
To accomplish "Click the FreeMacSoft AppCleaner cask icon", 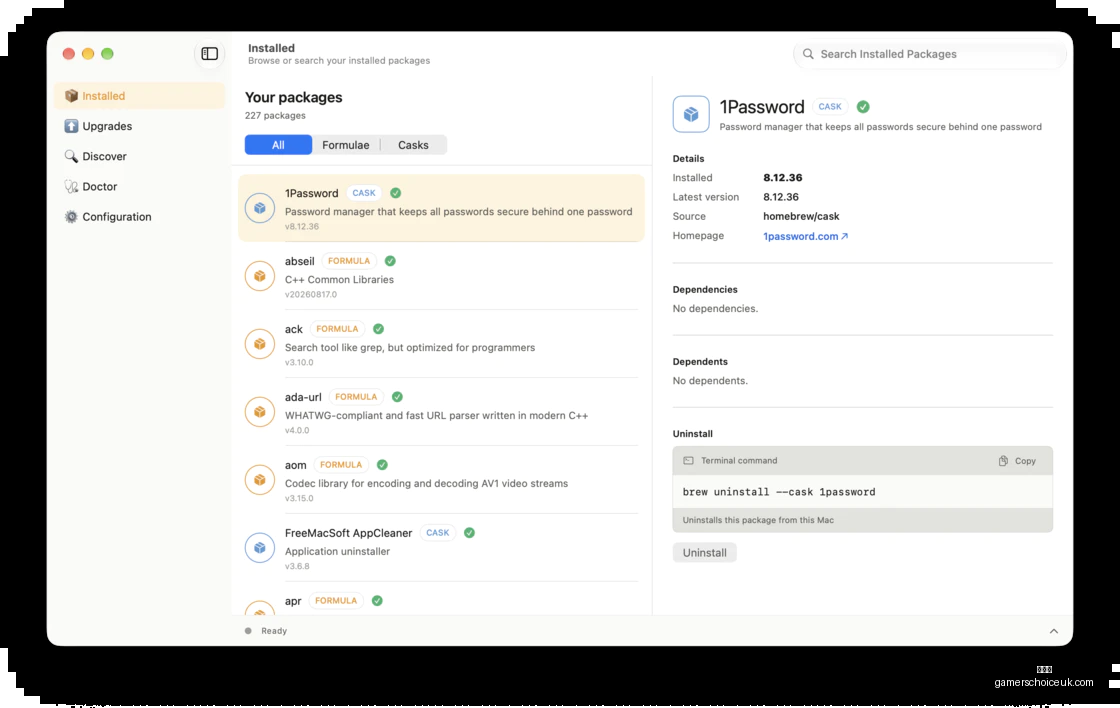I will (260, 547).
